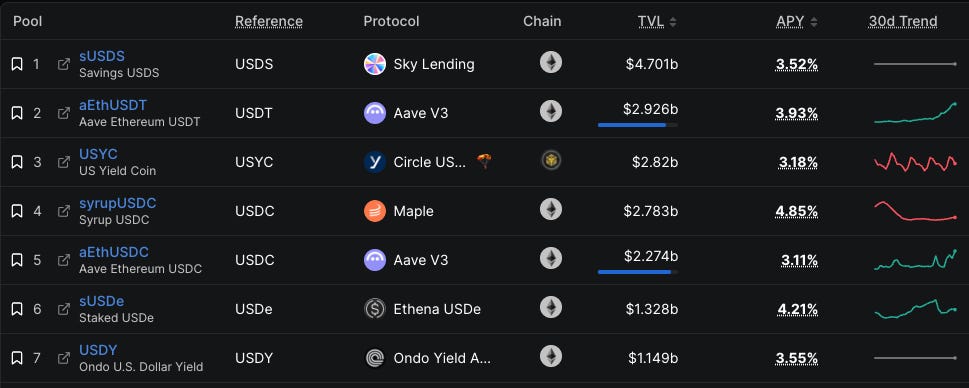The height and width of the screenshot is (388, 969).
Task: Open external link icon for syrupUSDC
Action: [64, 211]
